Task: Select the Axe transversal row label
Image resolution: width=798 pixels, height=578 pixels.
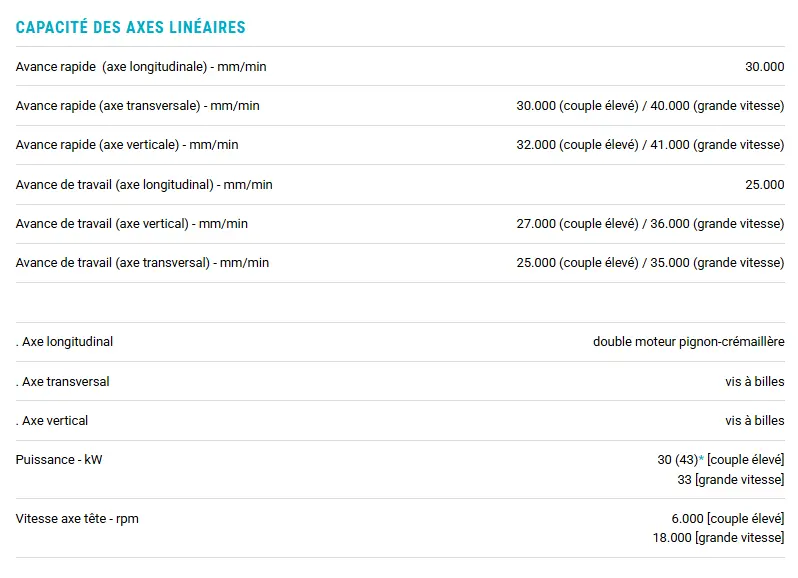Action: pos(63,382)
